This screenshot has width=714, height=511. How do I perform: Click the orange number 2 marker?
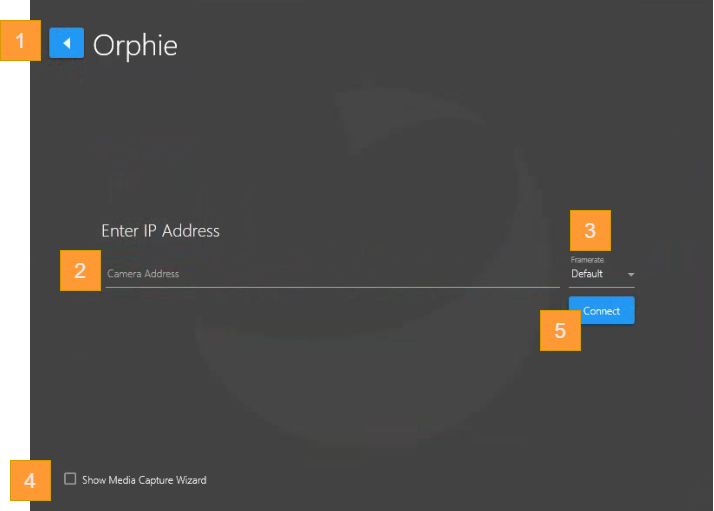pyautogui.click(x=80, y=270)
